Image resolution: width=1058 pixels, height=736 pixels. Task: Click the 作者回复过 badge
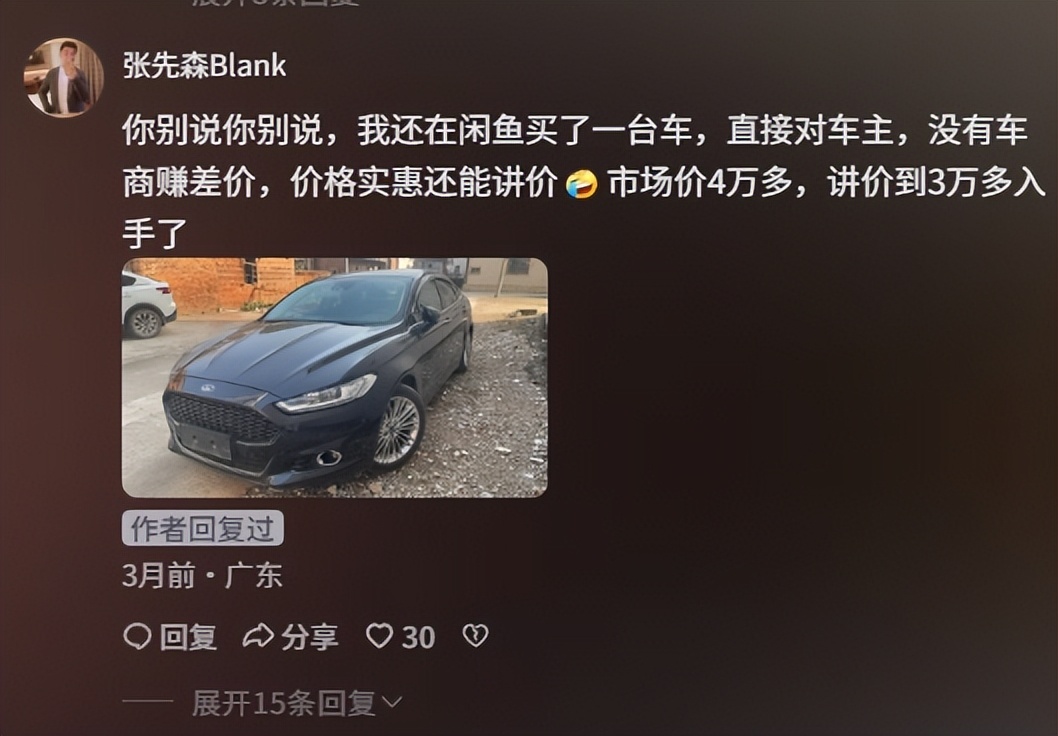[202, 528]
